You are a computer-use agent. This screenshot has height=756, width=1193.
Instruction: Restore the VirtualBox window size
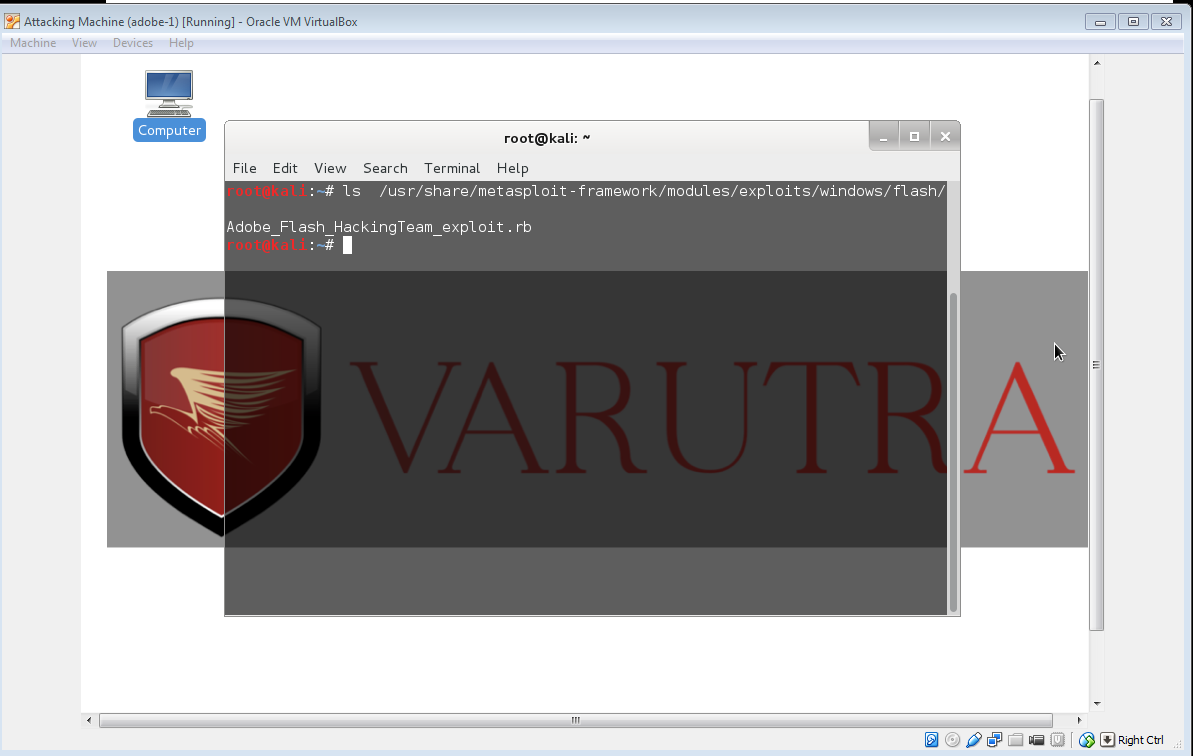coord(1134,21)
